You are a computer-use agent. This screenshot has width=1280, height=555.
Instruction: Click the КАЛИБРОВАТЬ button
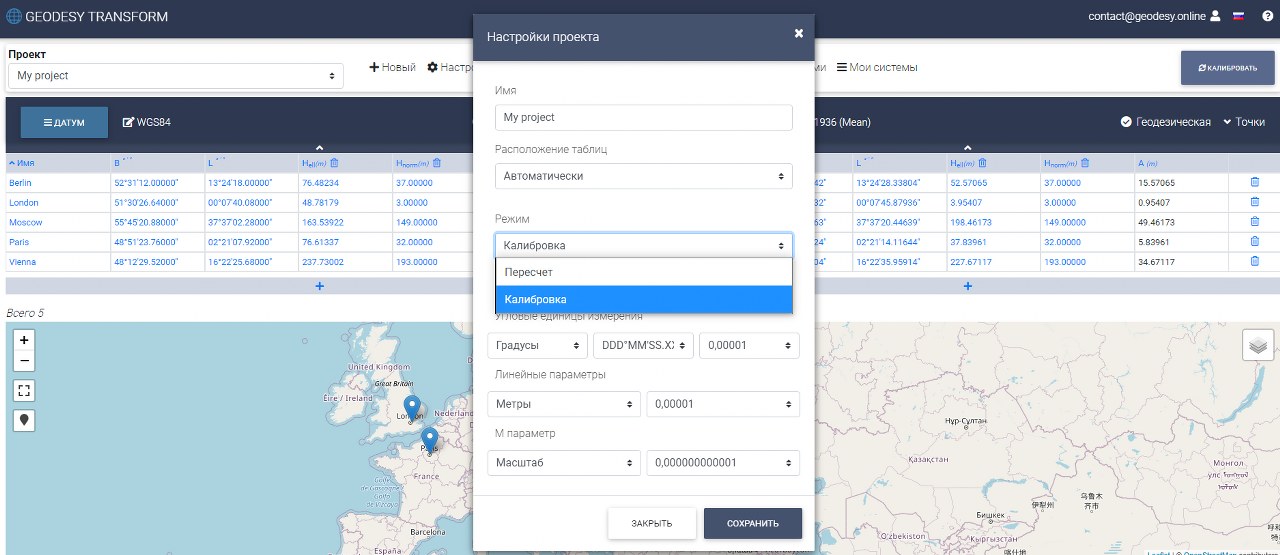(1227, 67)
